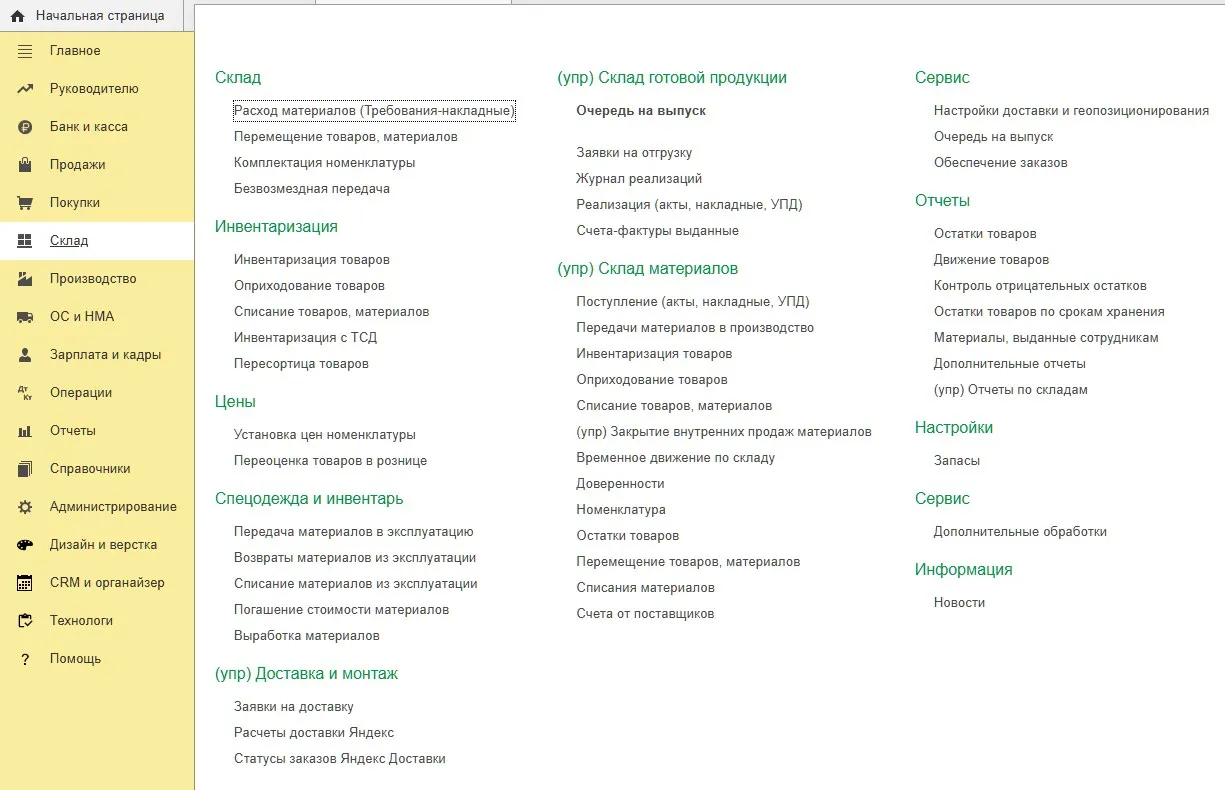The height and width of the screenshot is (790, 1225).
Task: Open Контроль отрицательных остатков report
Action: 1040,286
